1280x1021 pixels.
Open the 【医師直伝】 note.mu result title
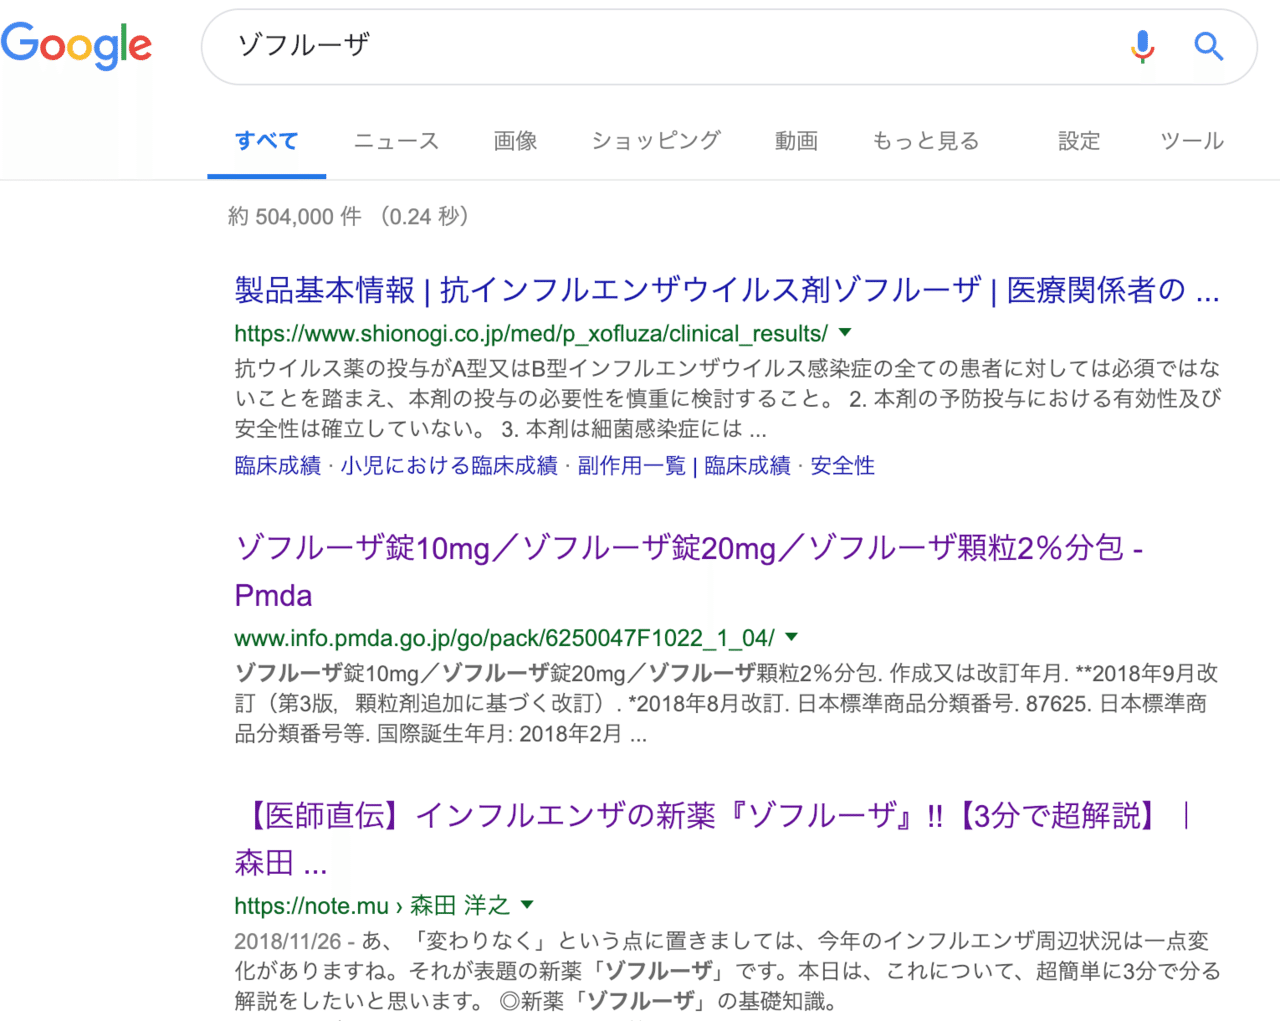[713, 838]
